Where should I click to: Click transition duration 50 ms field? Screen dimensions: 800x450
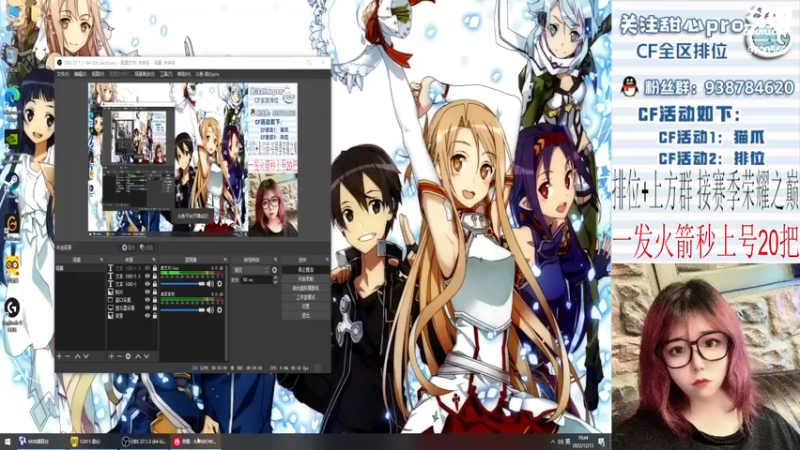[x=256, y=280]
